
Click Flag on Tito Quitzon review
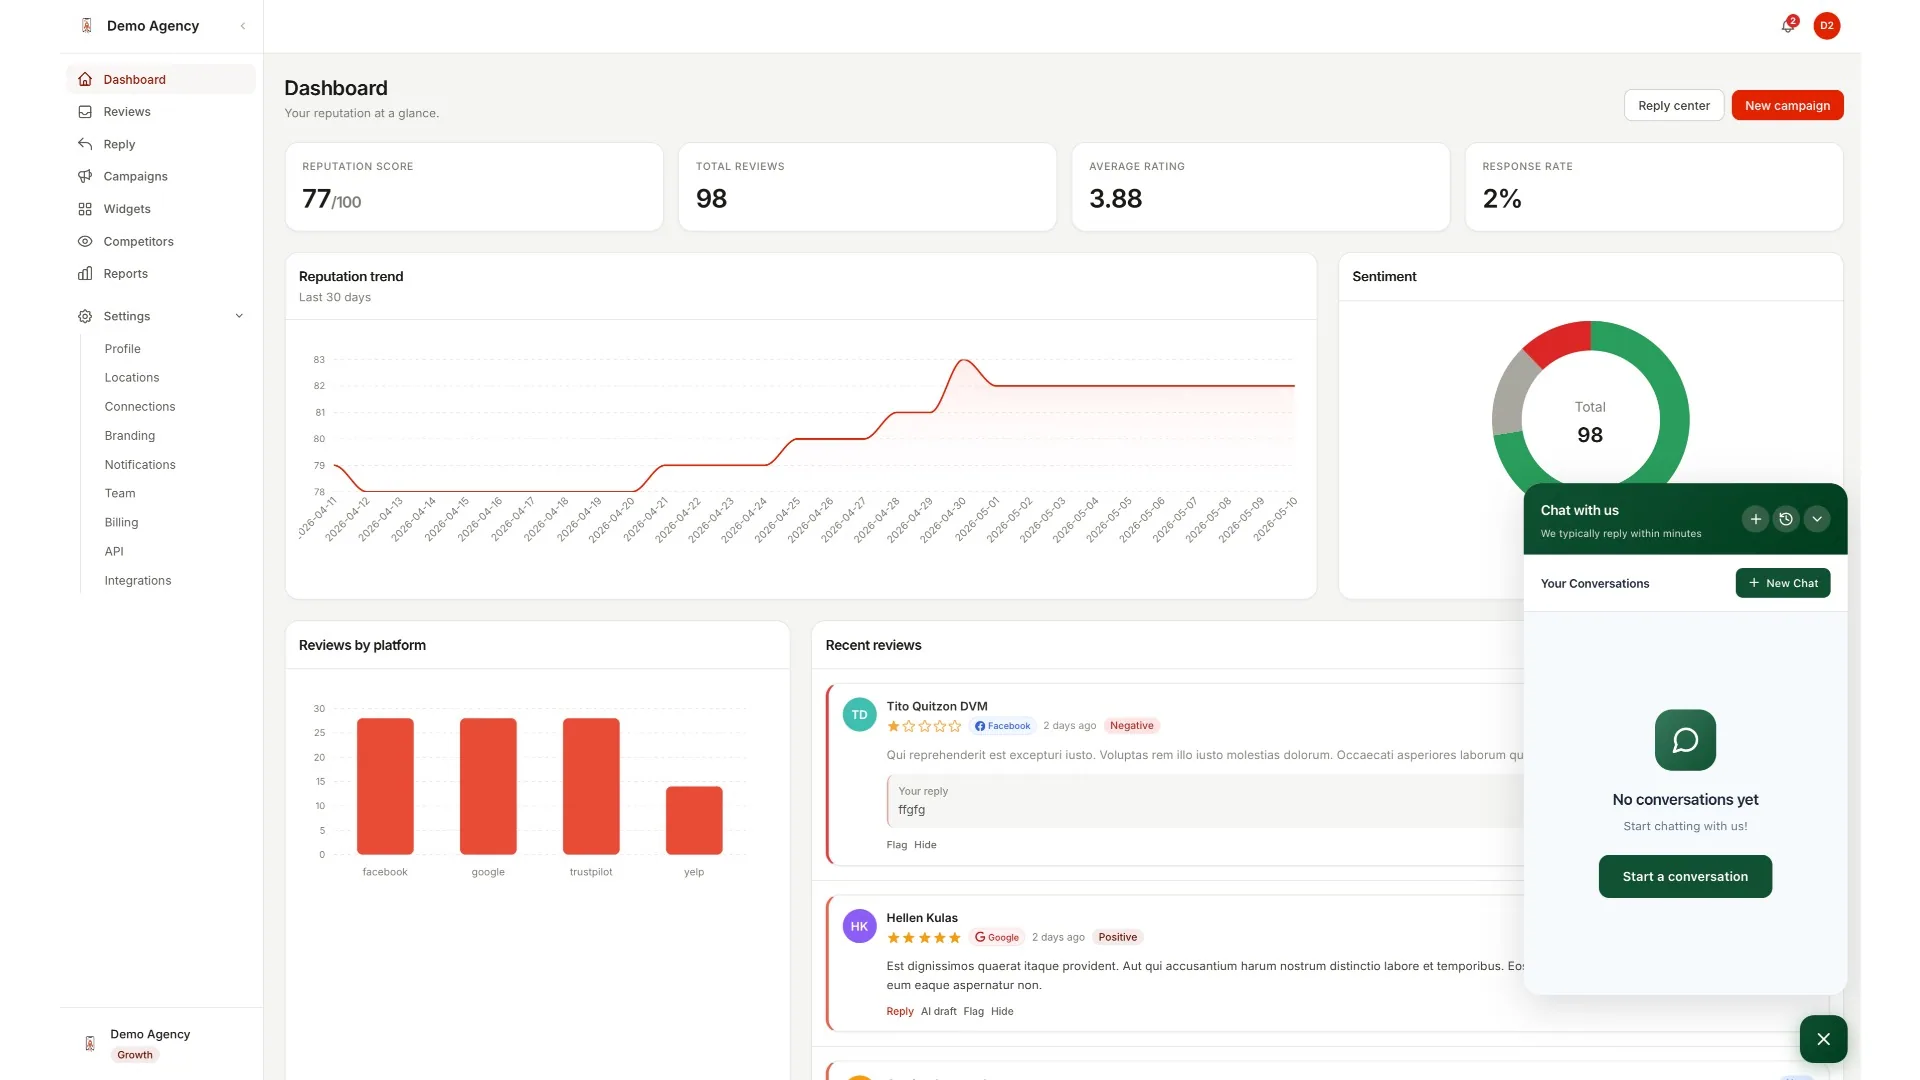click(896, 845)
